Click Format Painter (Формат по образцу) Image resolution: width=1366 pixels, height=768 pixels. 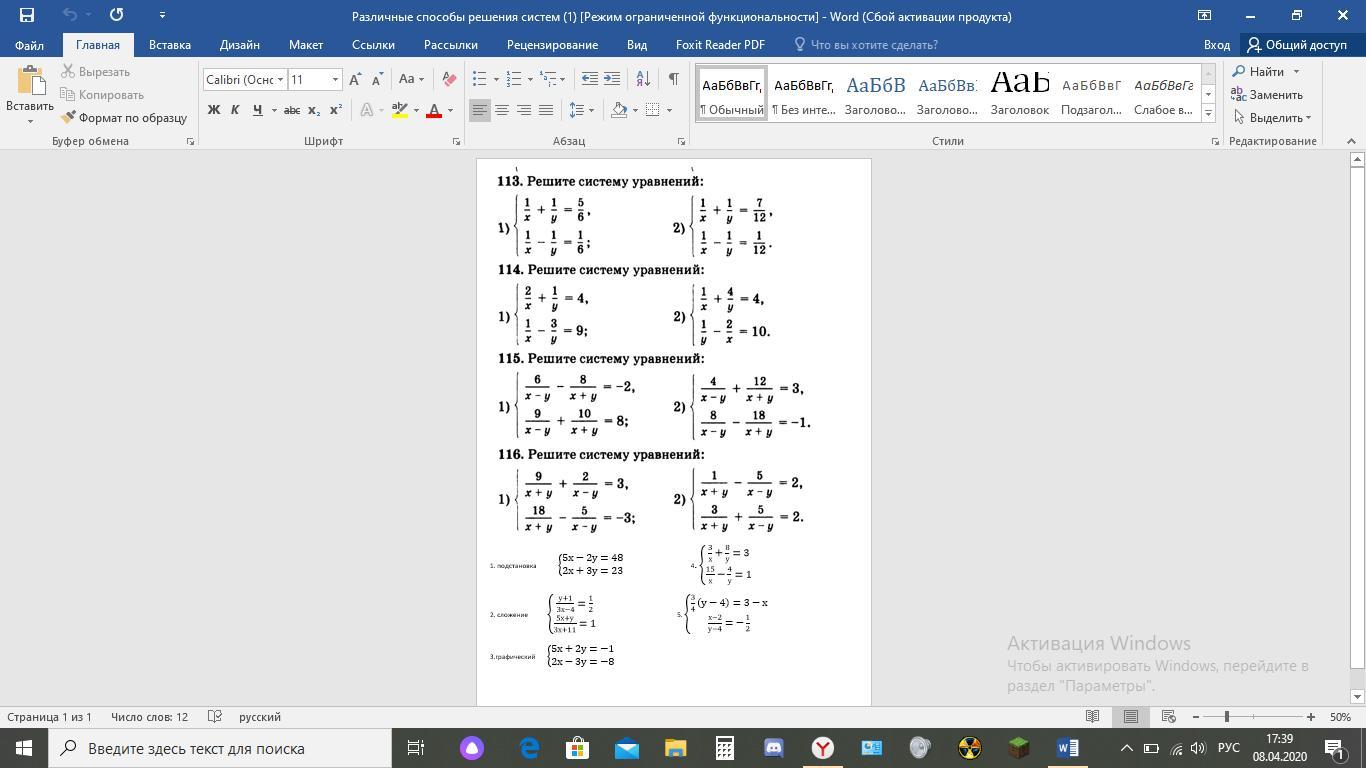(x=124, y=118)
